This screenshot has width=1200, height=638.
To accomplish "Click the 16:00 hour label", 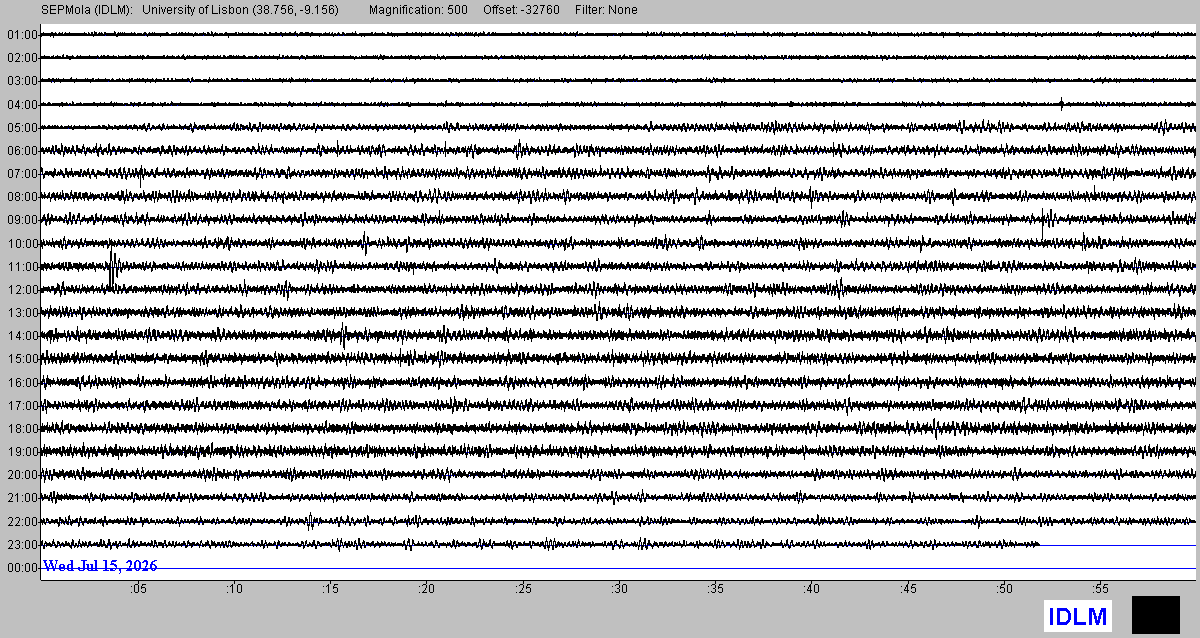I will [x=22, y=383].
